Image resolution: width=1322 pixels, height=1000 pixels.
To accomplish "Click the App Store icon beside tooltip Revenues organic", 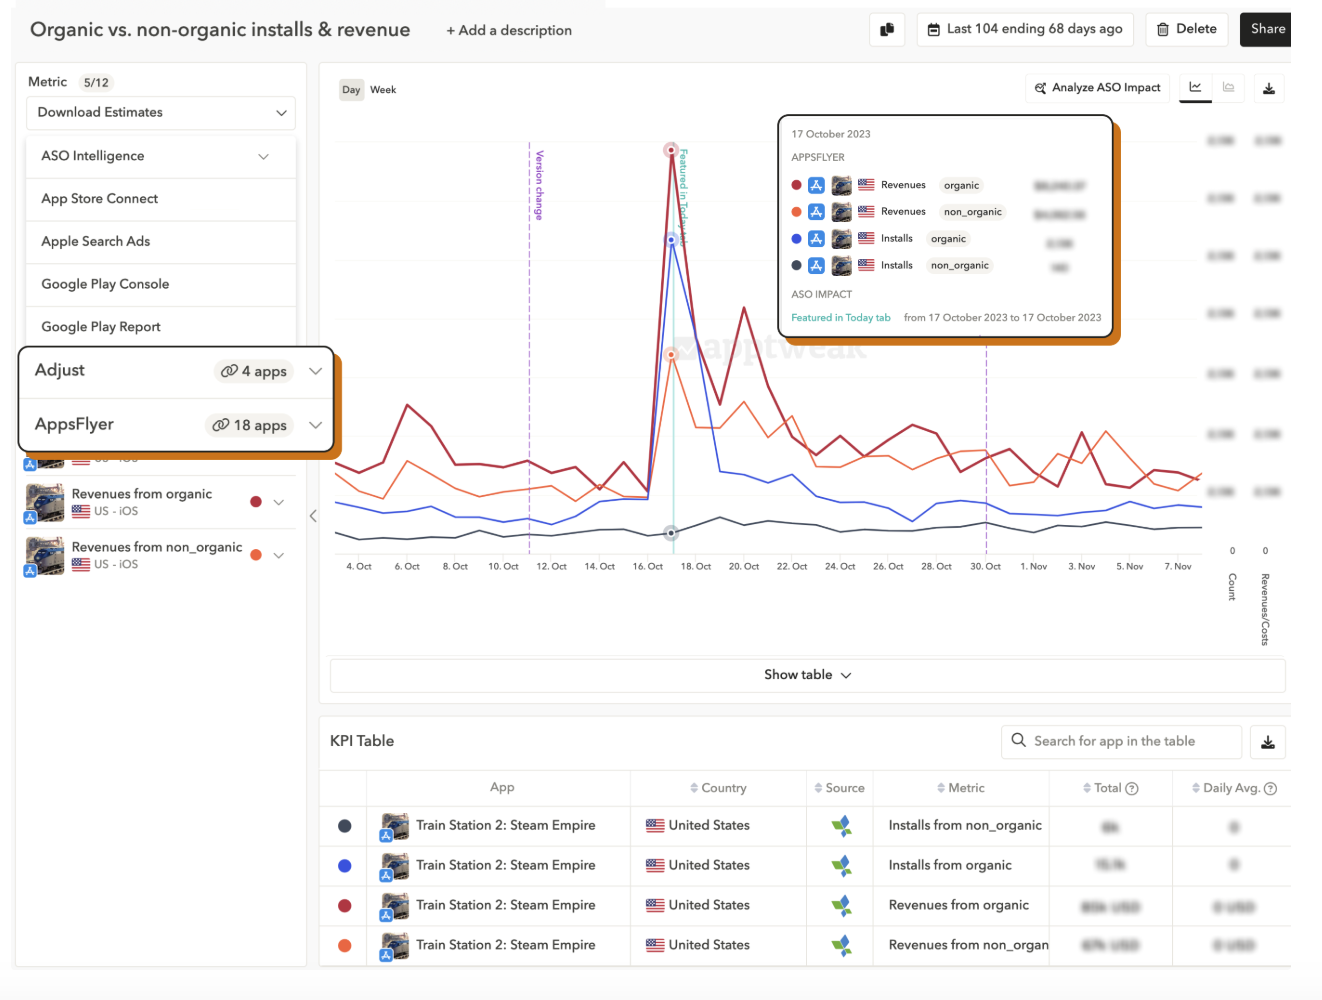I will (816, 185).
